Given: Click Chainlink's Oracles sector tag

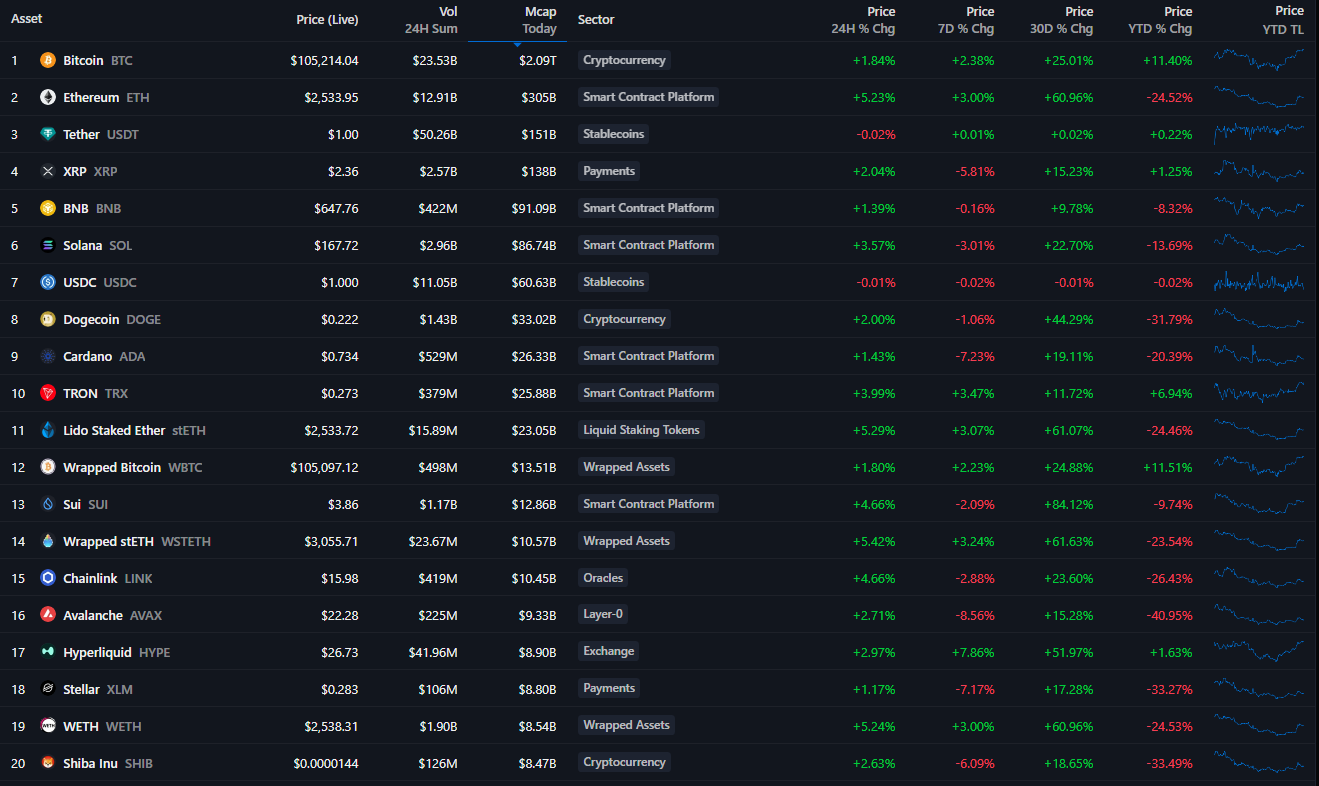Looking at the screenshot, I should pos(603,578).
